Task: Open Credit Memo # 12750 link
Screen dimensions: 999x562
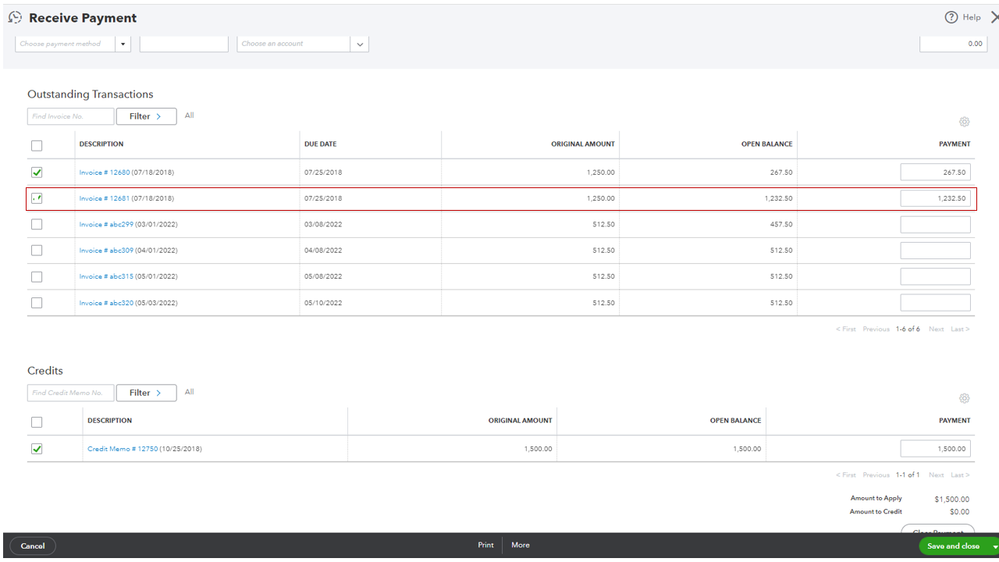Action: pyautogui.click(x=122, y=449)
